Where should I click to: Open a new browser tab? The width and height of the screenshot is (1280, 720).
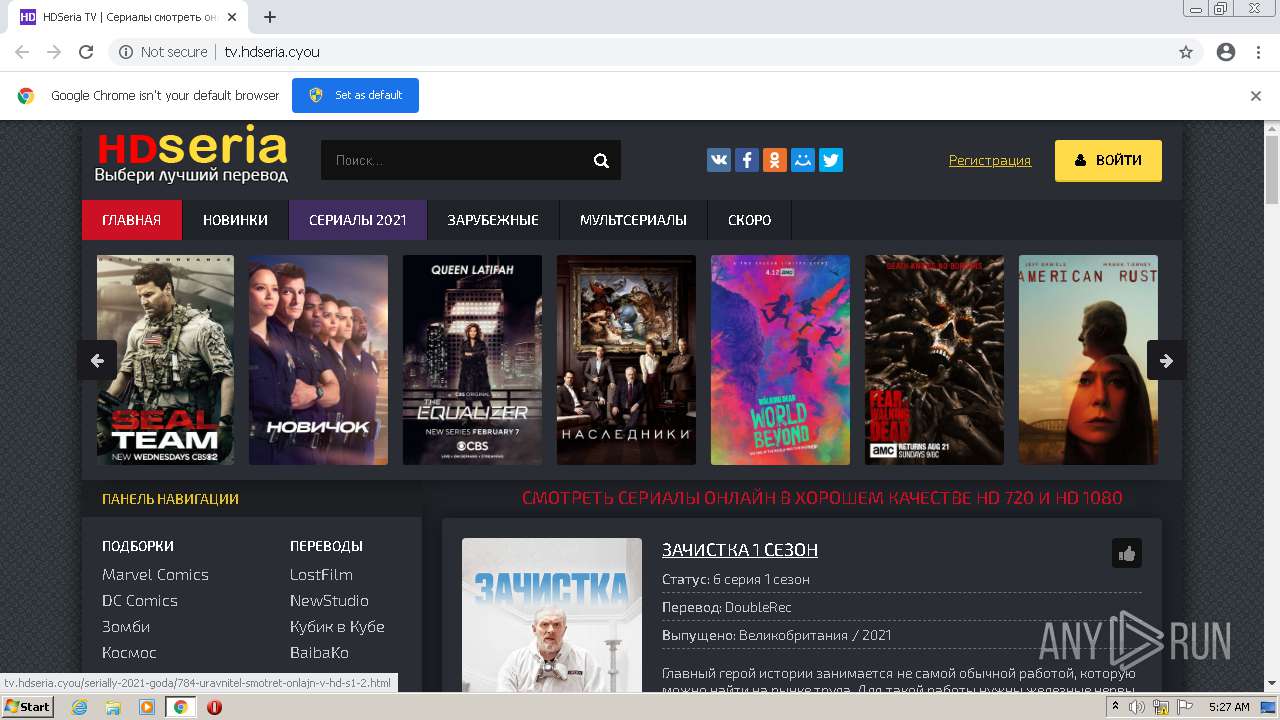pyautogui.click(x=270, y=17)
